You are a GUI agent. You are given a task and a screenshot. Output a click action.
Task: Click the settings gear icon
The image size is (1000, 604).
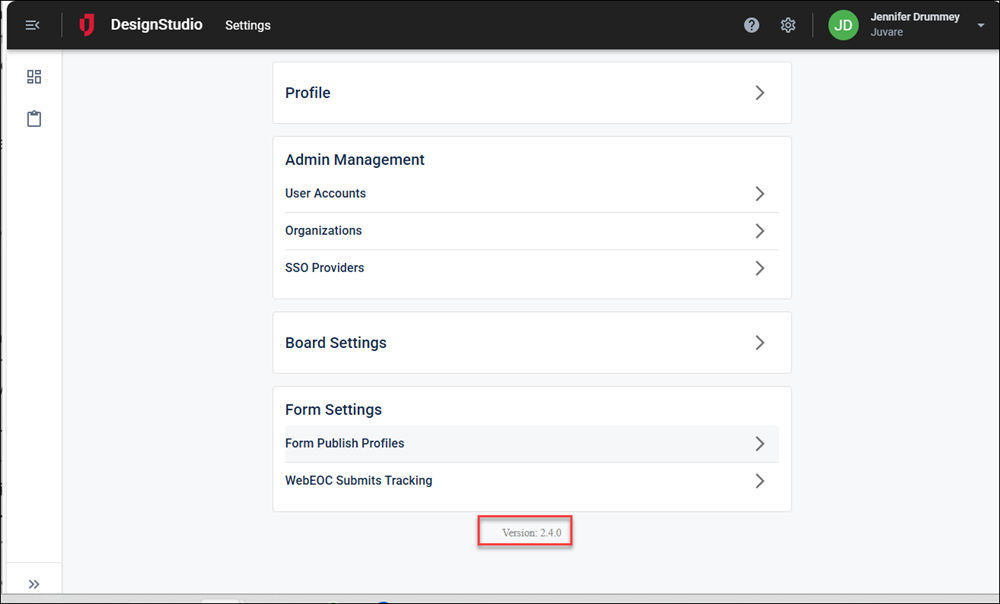click(788, 25)
